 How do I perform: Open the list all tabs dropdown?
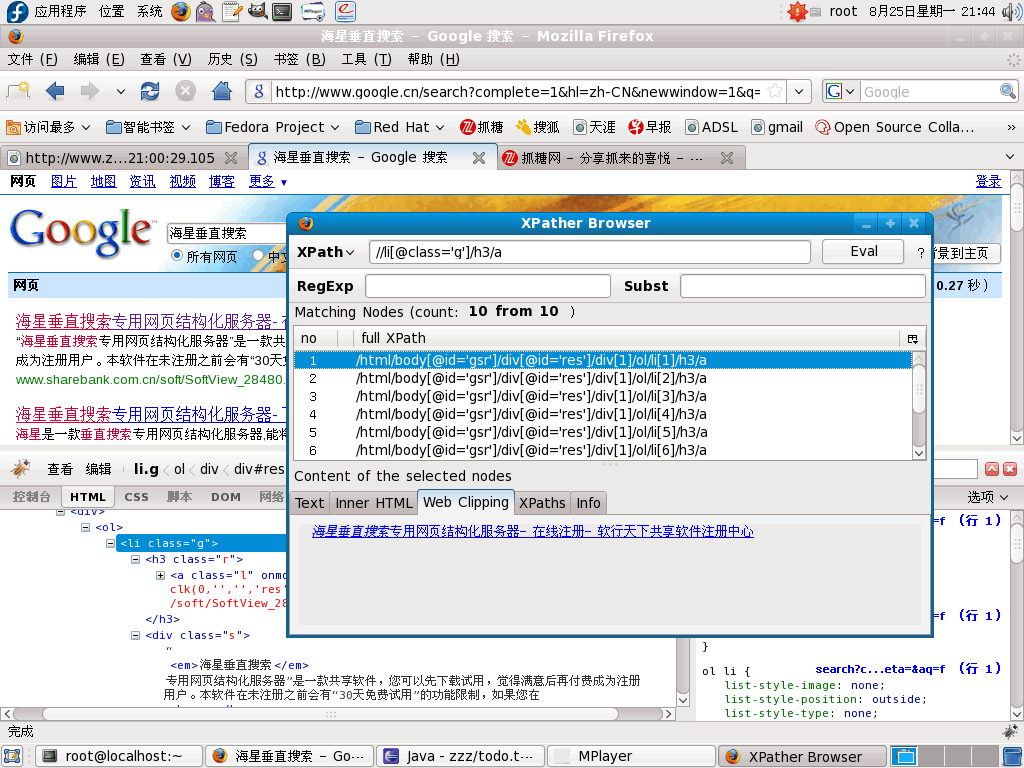1010,157
